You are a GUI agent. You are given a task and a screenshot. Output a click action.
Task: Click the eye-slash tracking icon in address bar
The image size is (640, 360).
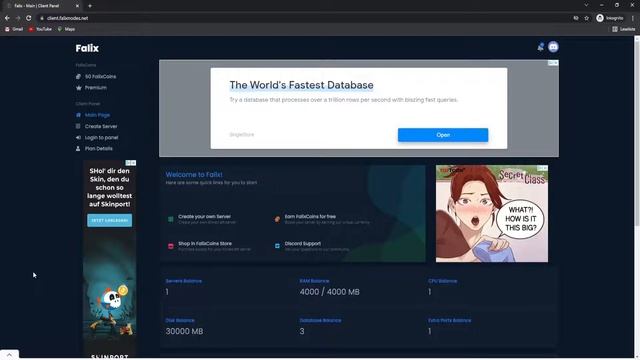click(x=576, y=18)
